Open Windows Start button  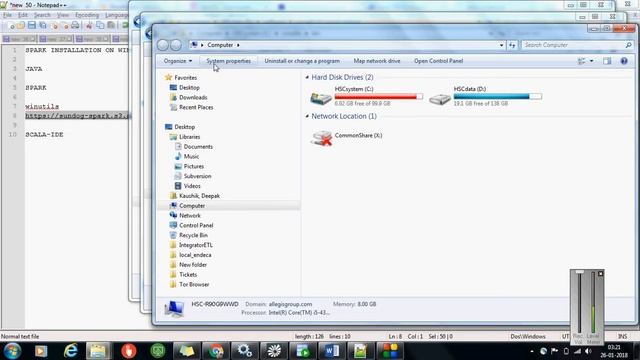[x=12, y=351]
